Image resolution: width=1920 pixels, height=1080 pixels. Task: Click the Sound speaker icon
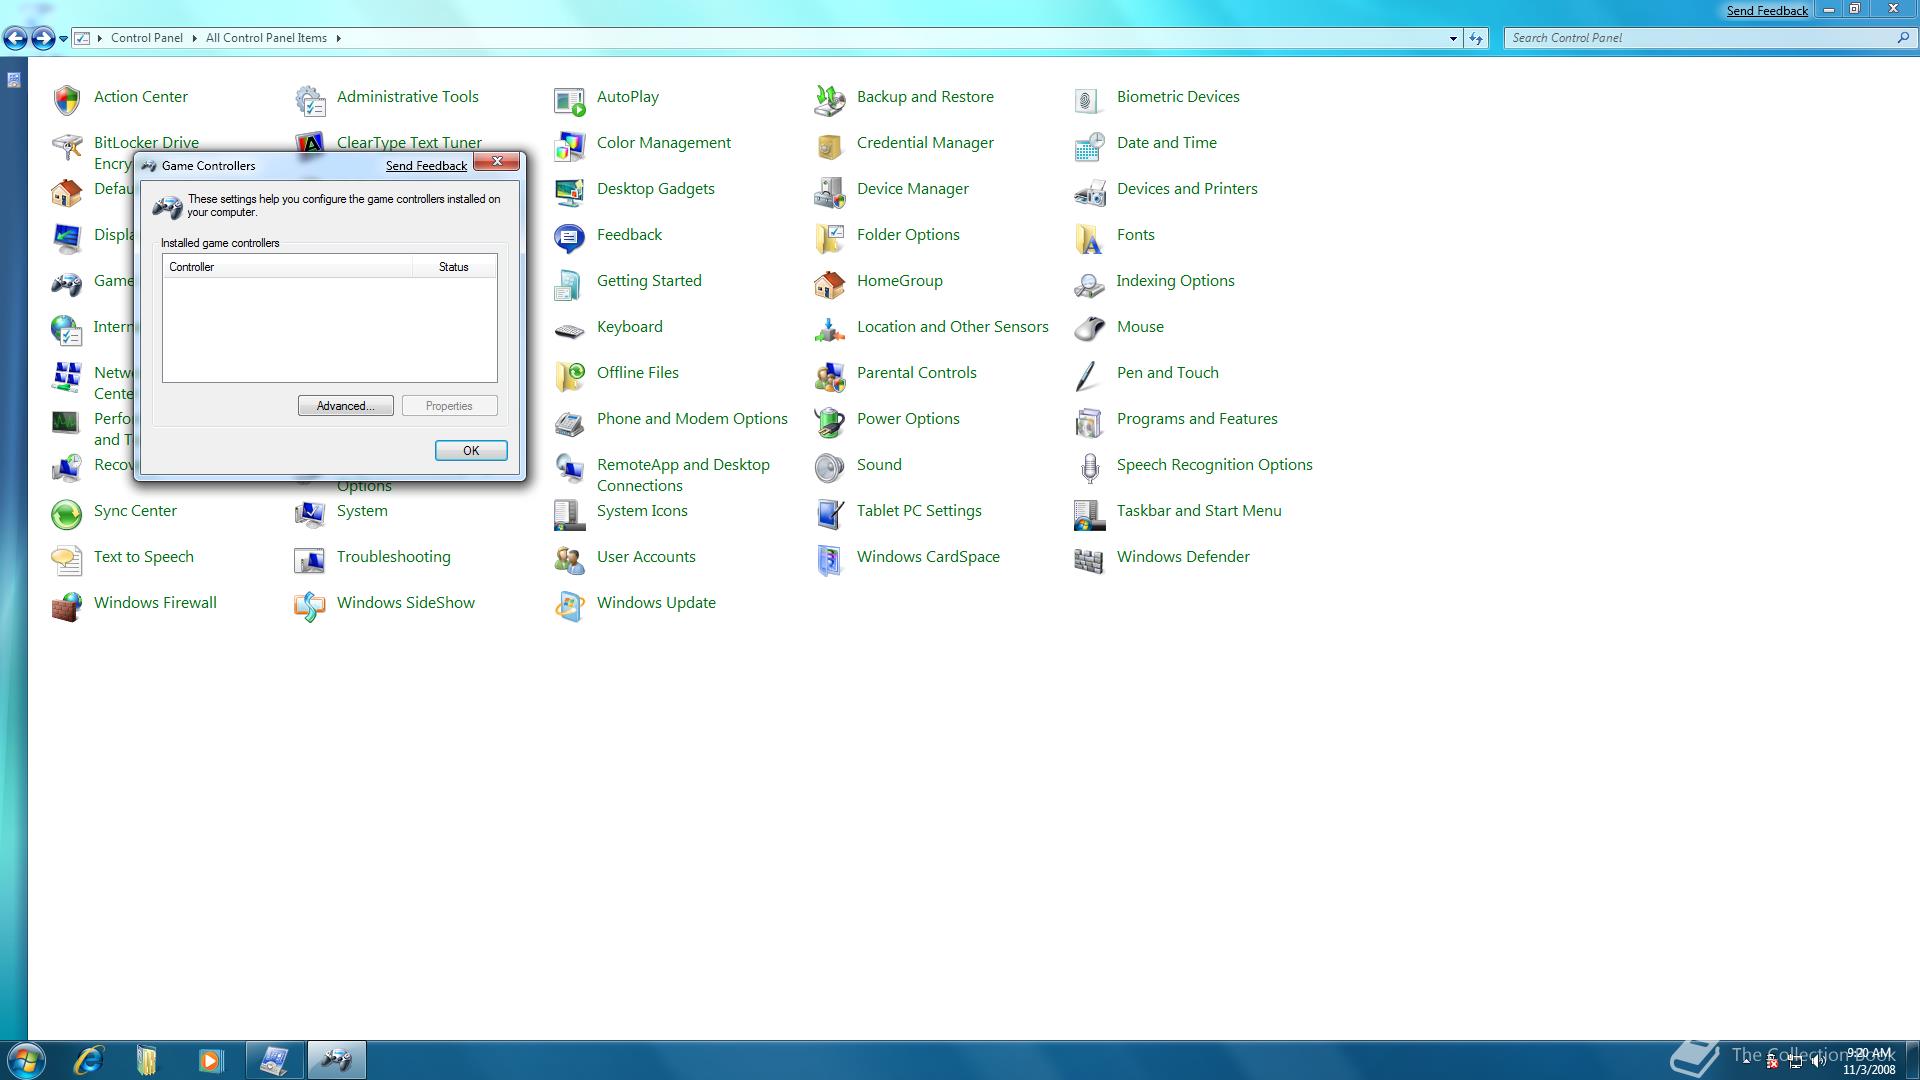[830, 468]
